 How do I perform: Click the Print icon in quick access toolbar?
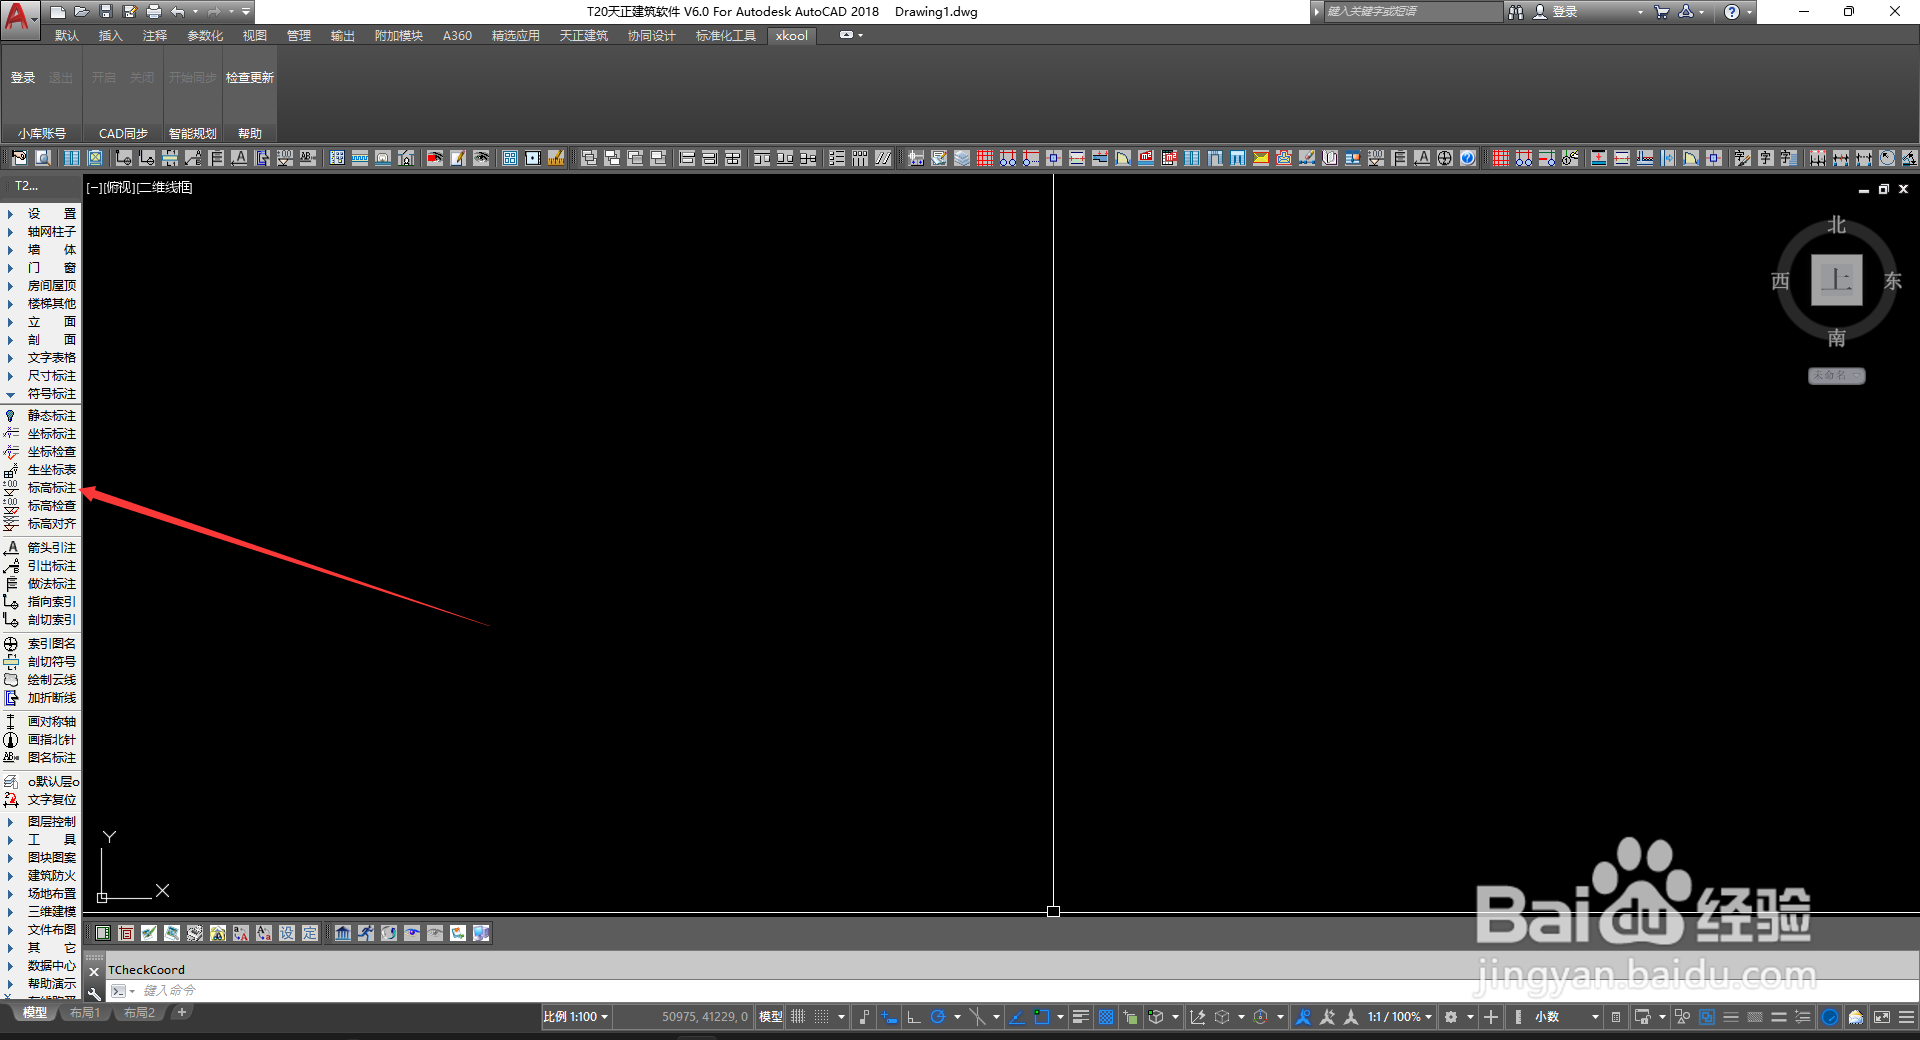tap(154, 12)
